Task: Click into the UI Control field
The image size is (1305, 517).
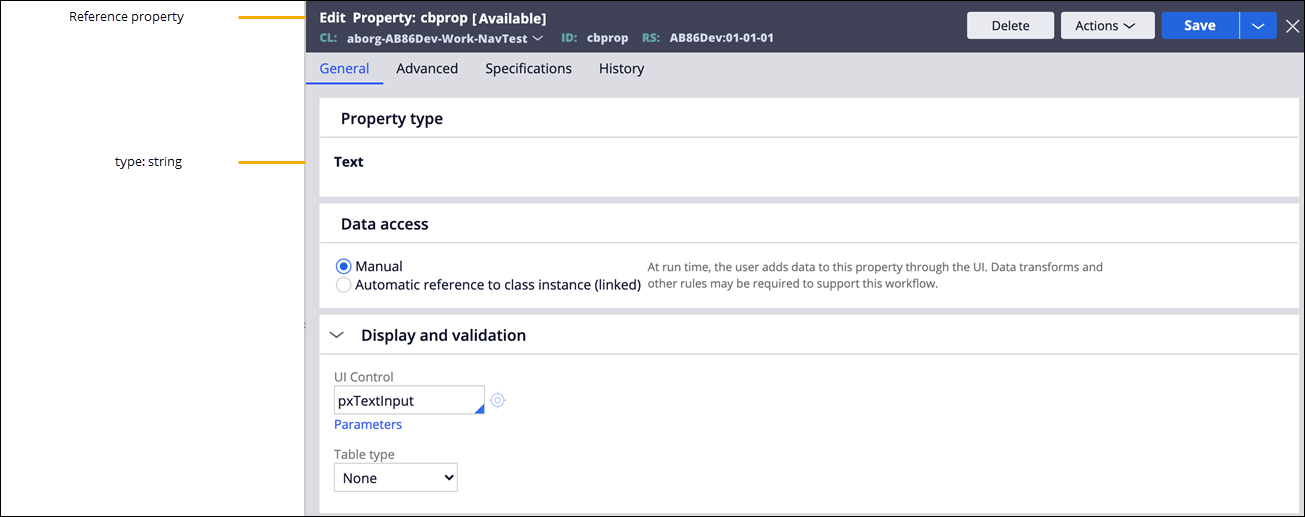Action: (x=402, y=401)
